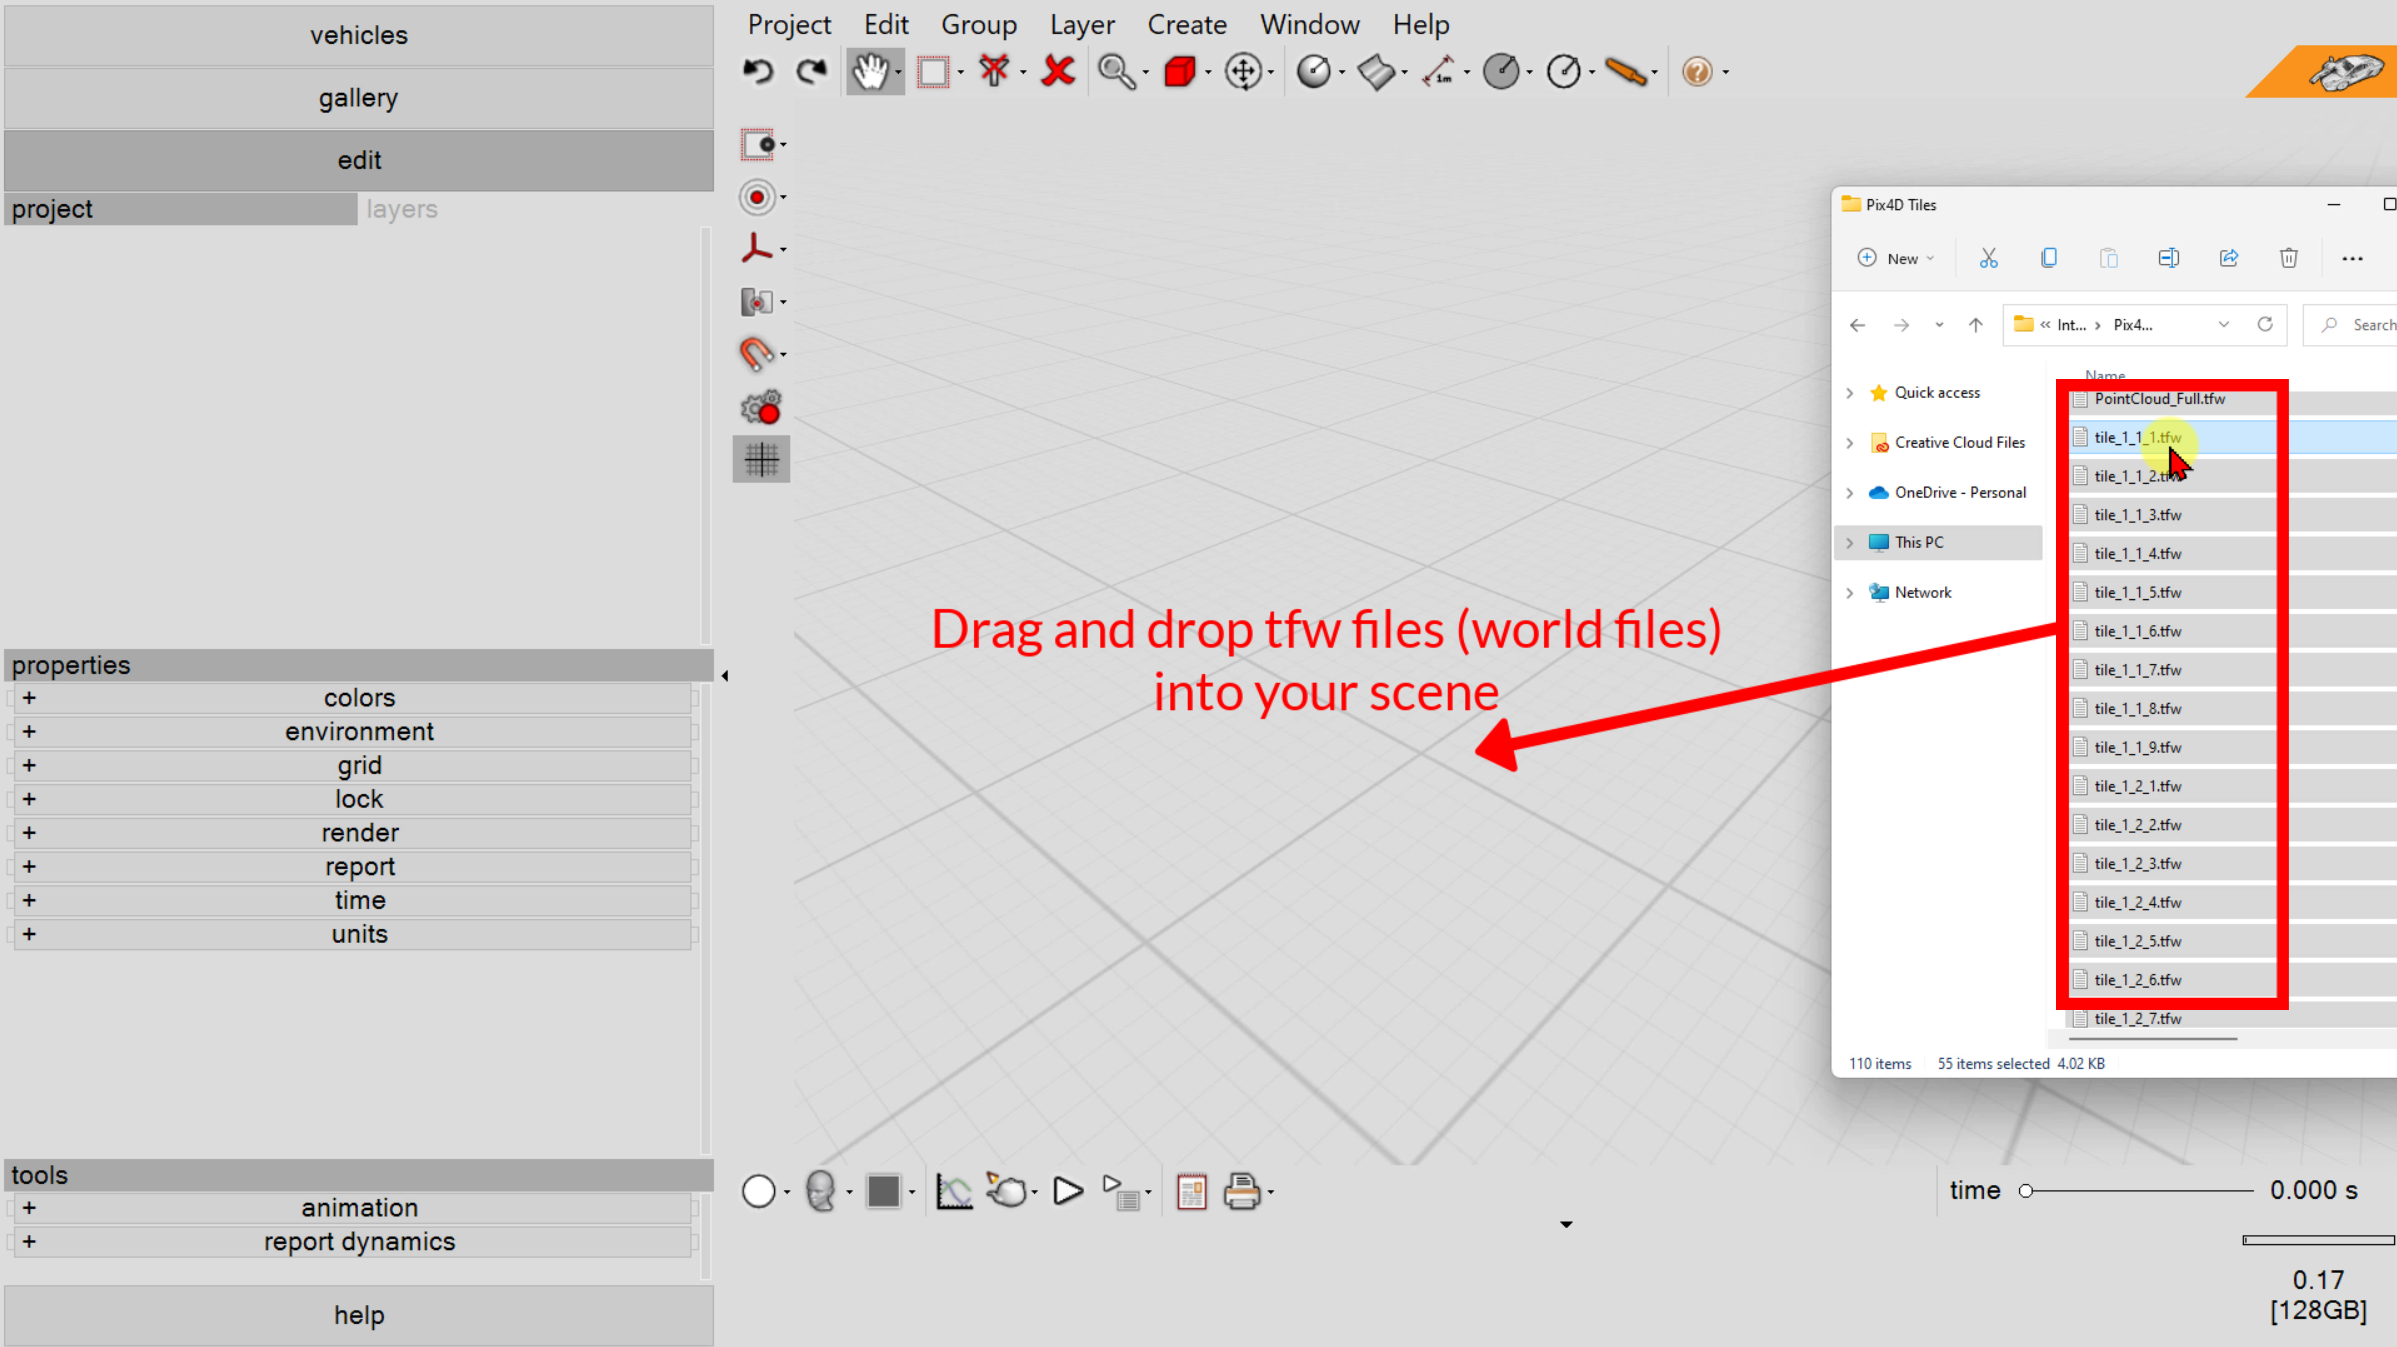Image resolution: width=2397 pixels, height=1347 pixels.
Task: Click the red cube create icon
Action: point(1180,72)
